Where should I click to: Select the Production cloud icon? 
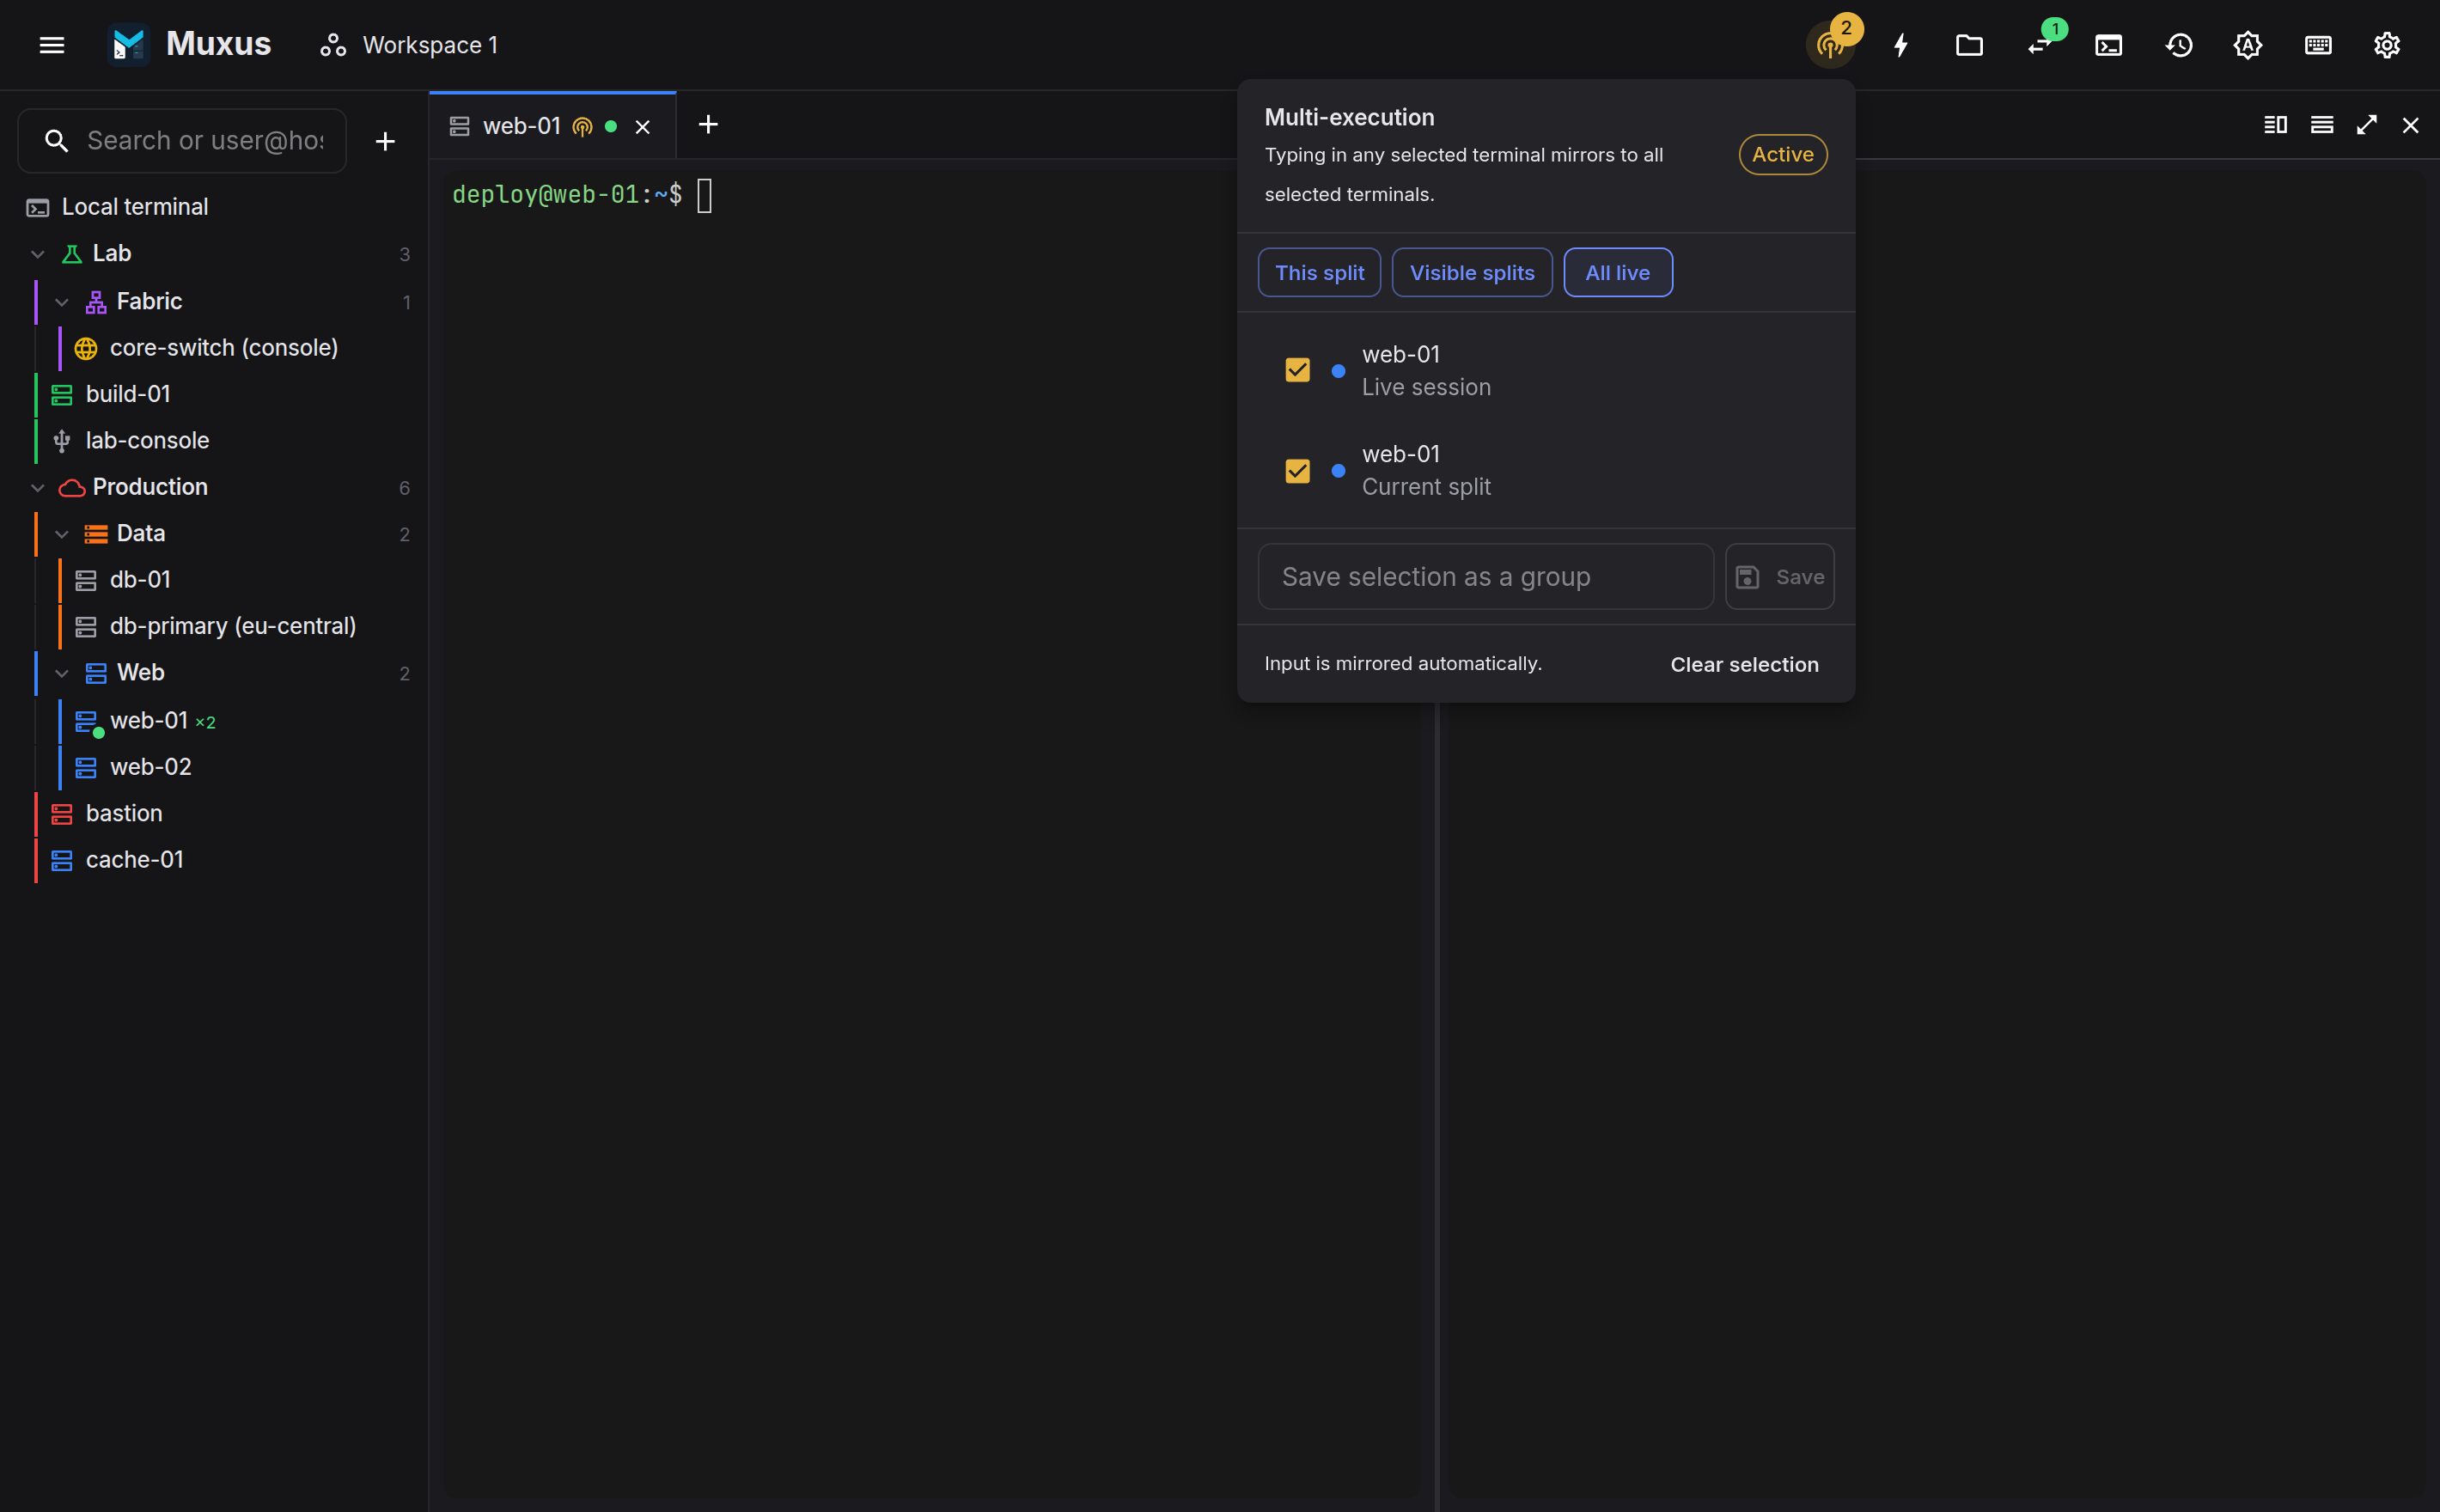(72, 488)
